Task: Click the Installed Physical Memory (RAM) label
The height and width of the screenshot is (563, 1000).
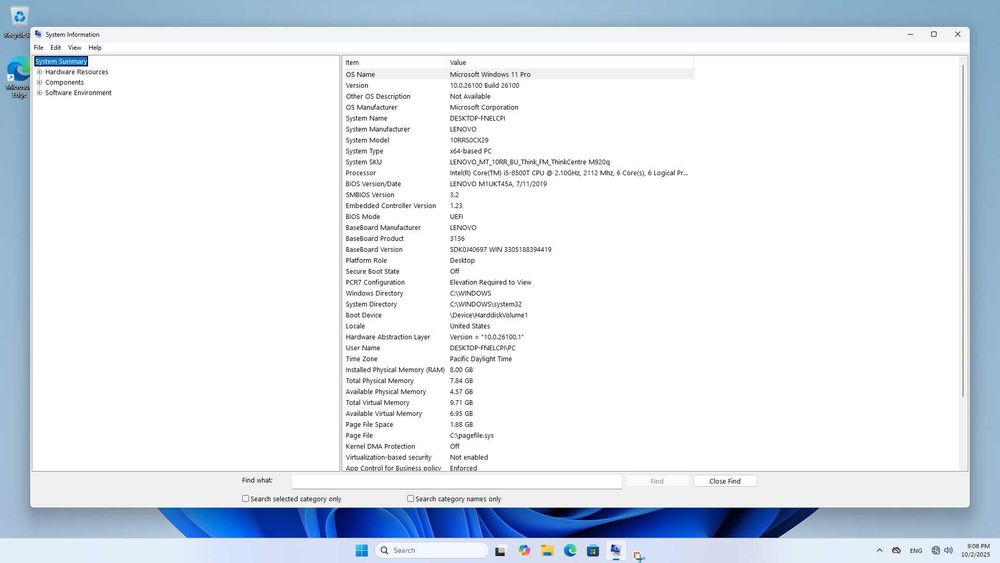Action: tap(395, 370)
